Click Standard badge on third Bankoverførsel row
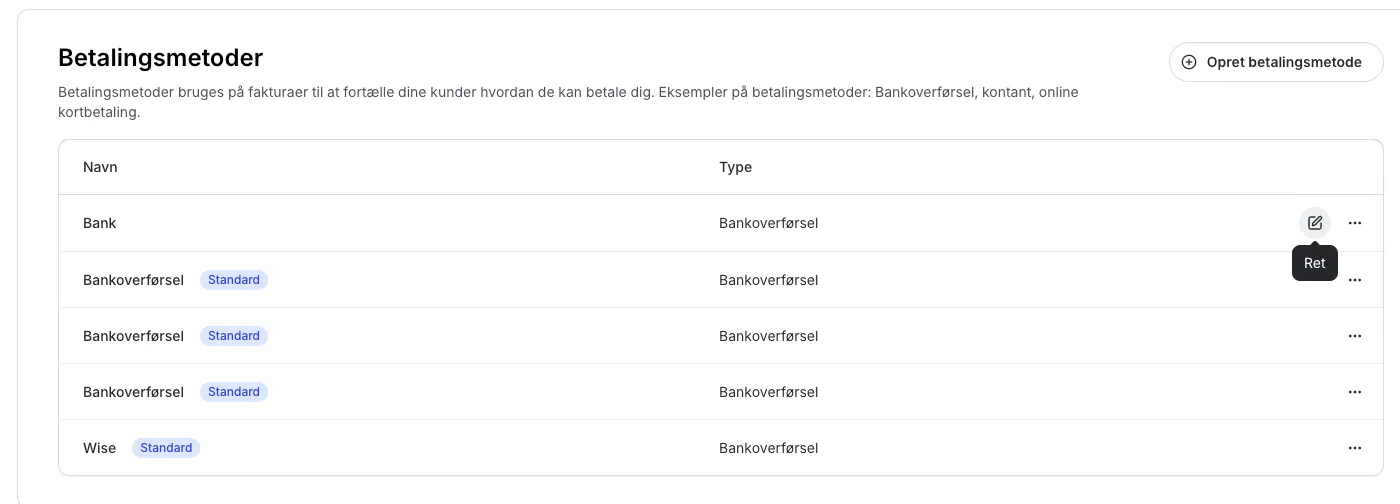The image size is (1400, 504). click(234, 392)
